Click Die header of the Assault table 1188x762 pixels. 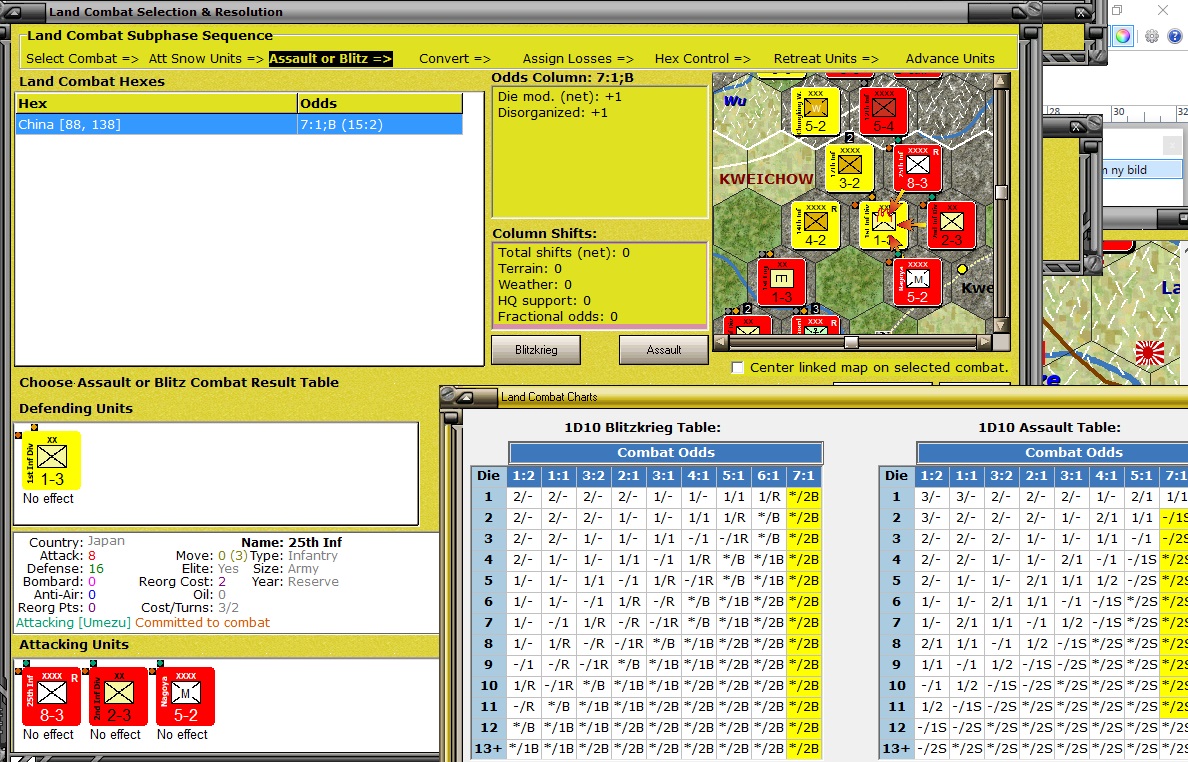tap(896, 476)
